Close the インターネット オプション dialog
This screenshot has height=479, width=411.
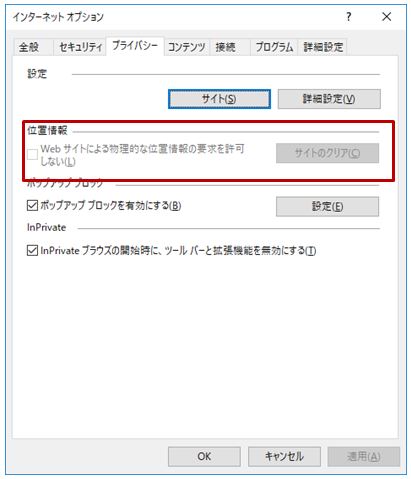pyautogui.click(x=387, y=17)
